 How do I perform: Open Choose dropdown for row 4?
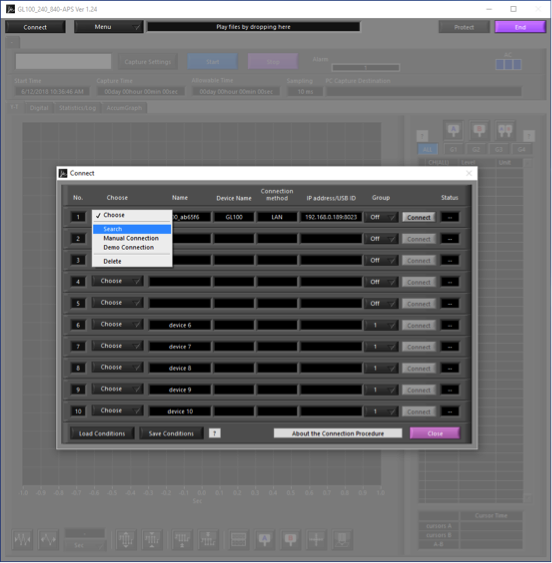[x=117, y=281]
